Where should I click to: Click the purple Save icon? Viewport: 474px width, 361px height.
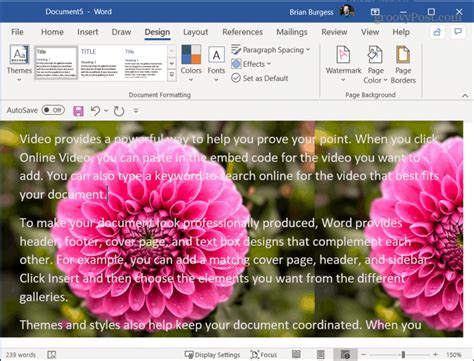click(x=78, y=111)
